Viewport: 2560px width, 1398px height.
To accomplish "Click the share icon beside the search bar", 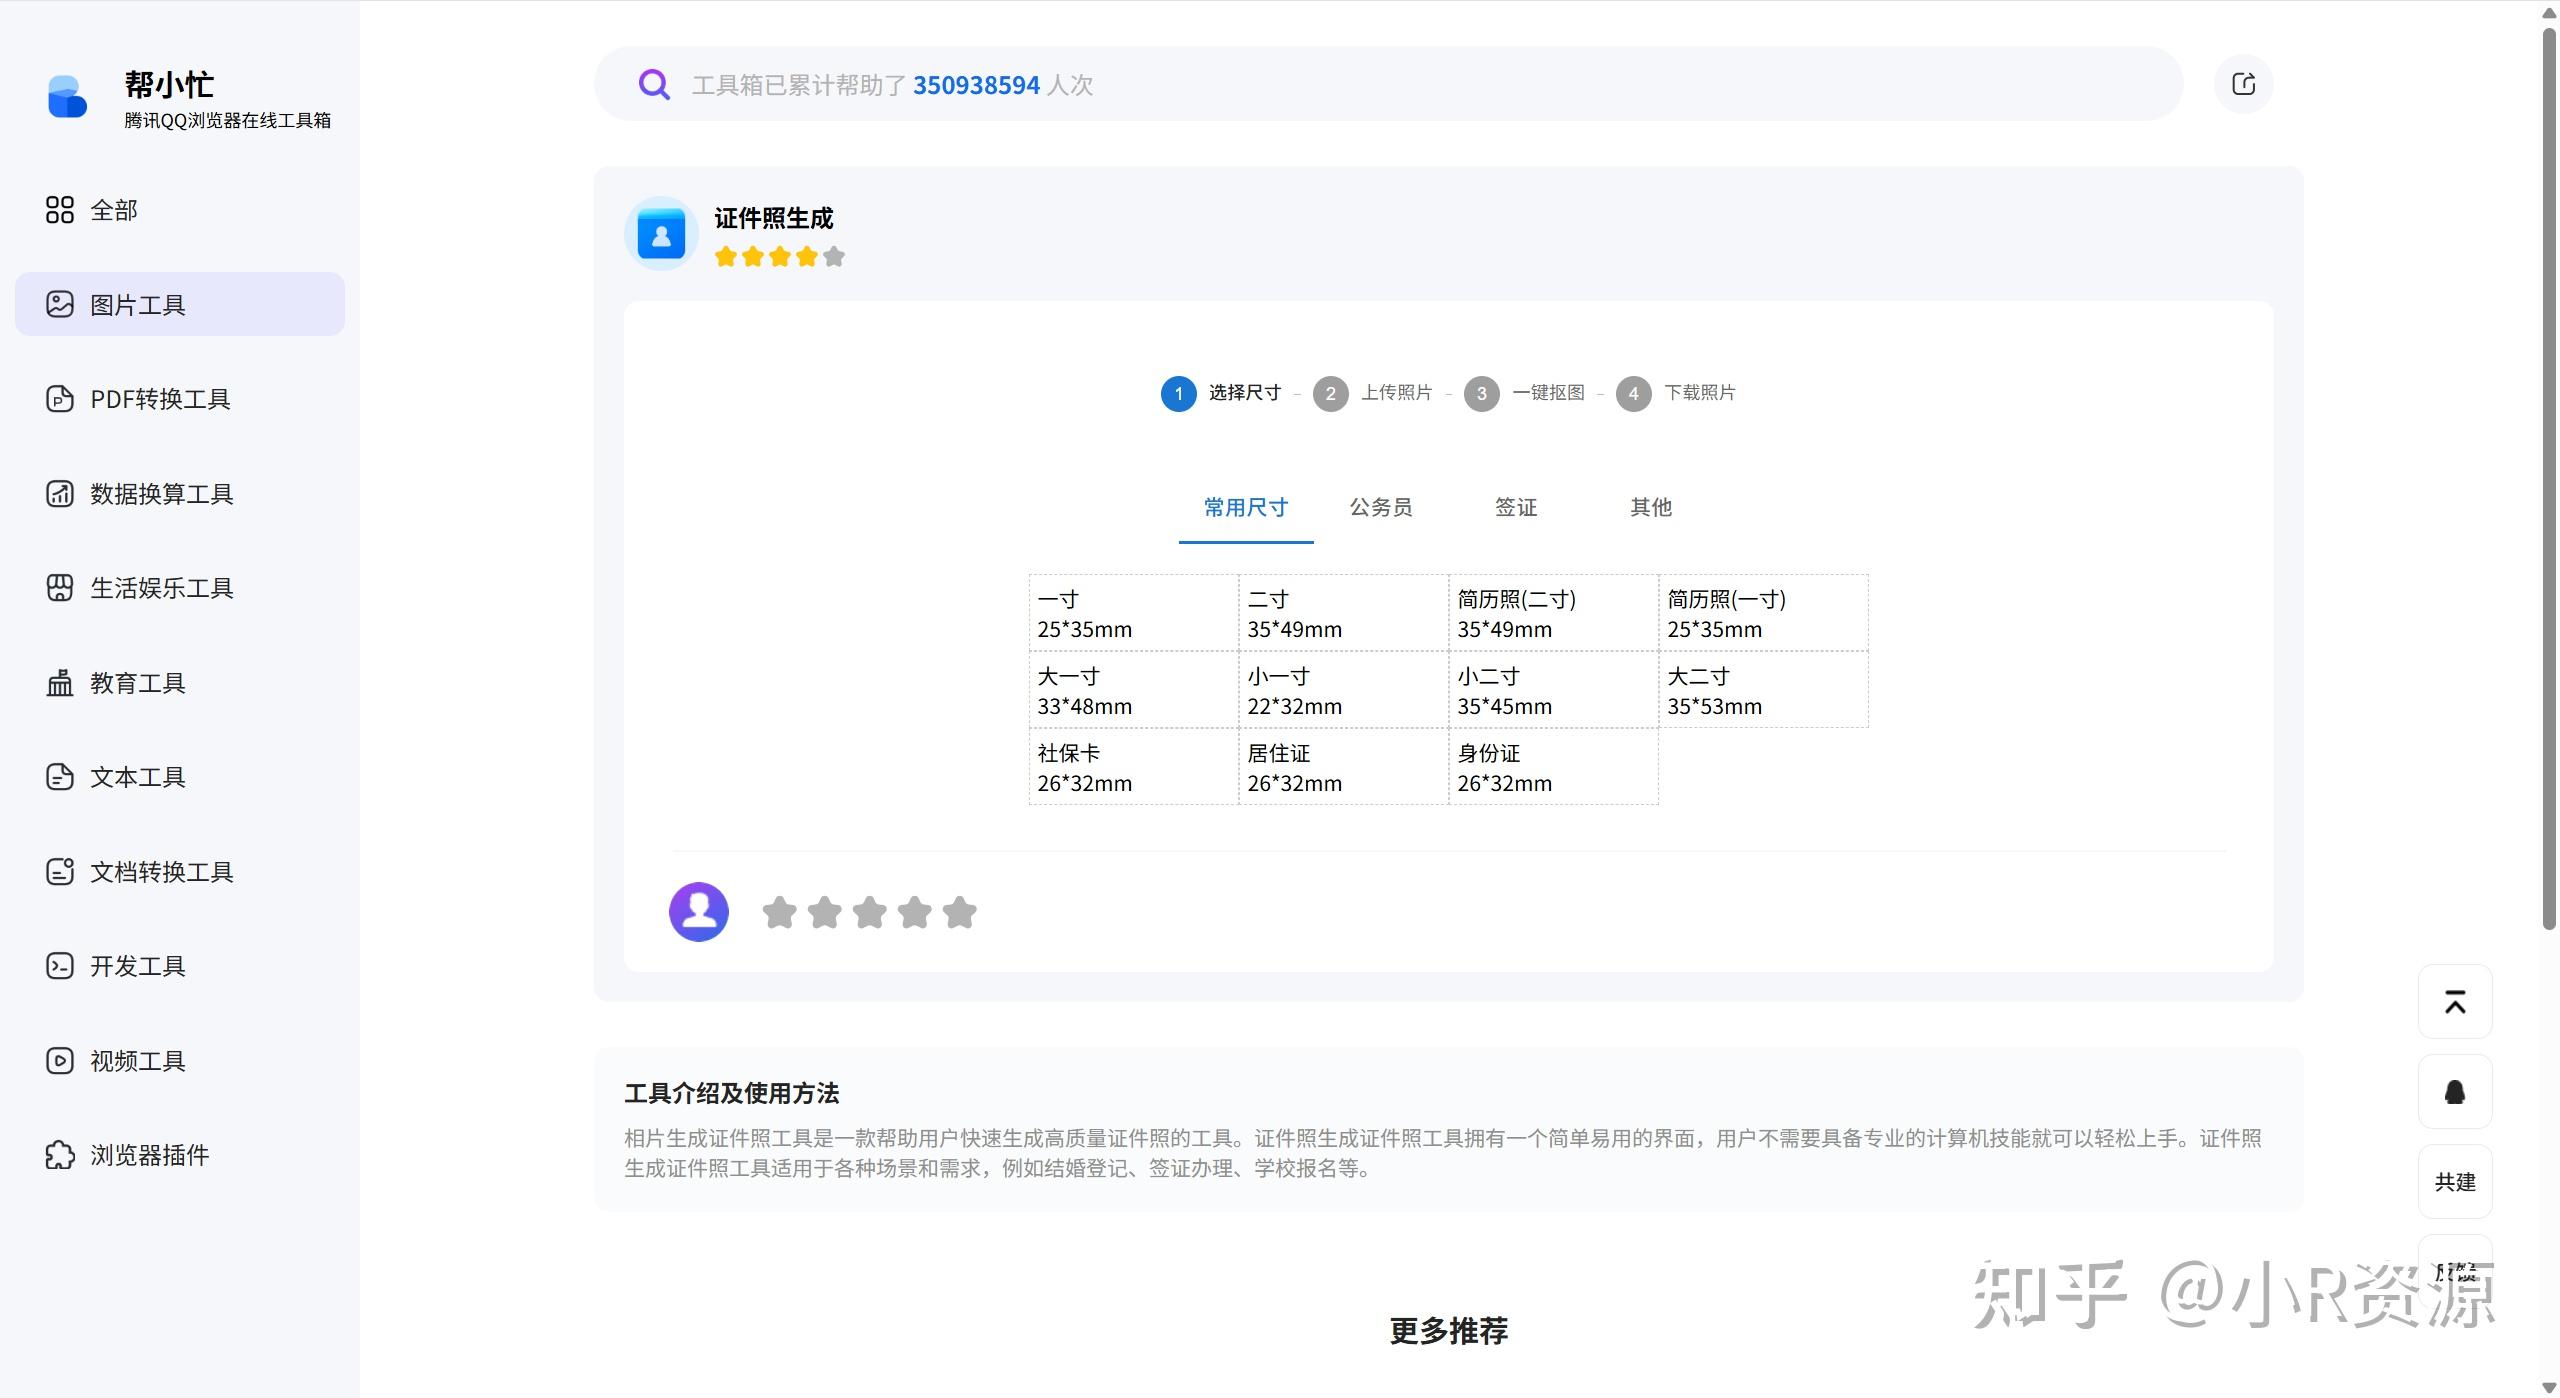I will [2243, 84].
